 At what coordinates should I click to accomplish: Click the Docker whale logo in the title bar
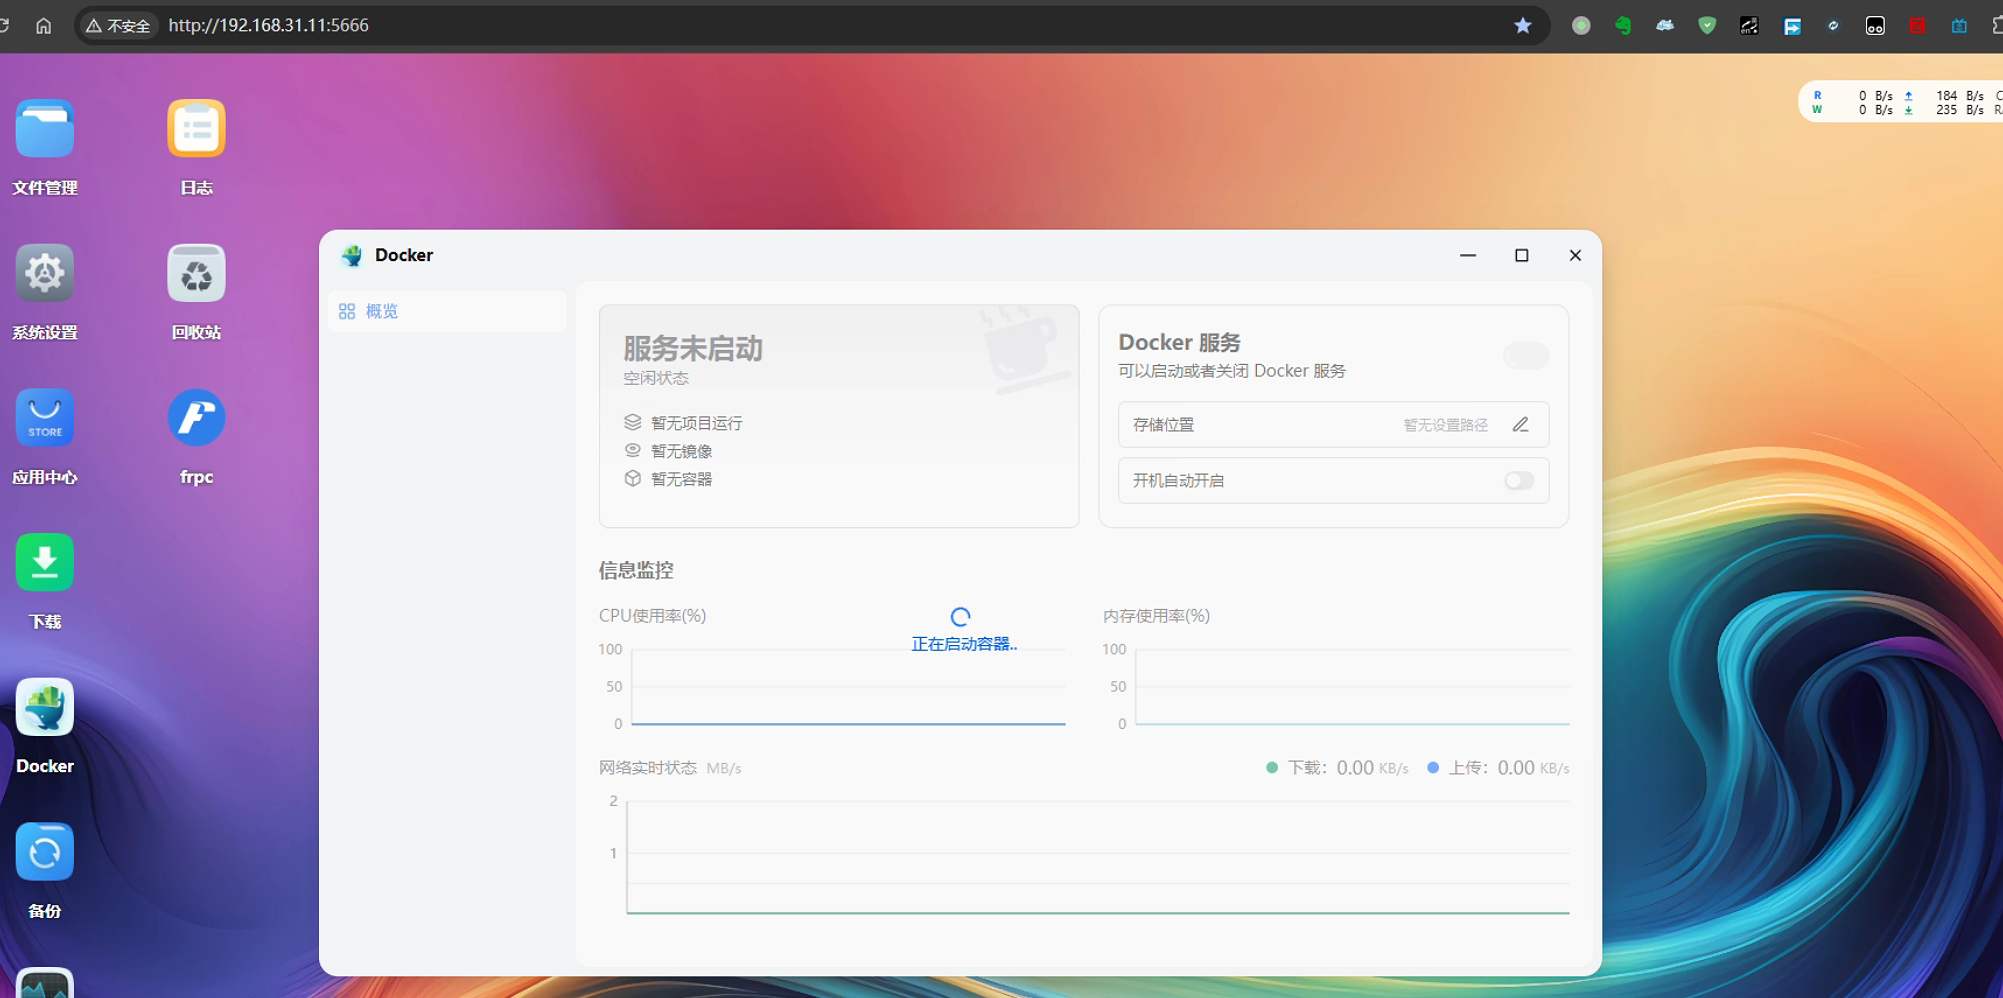(352, 255)
